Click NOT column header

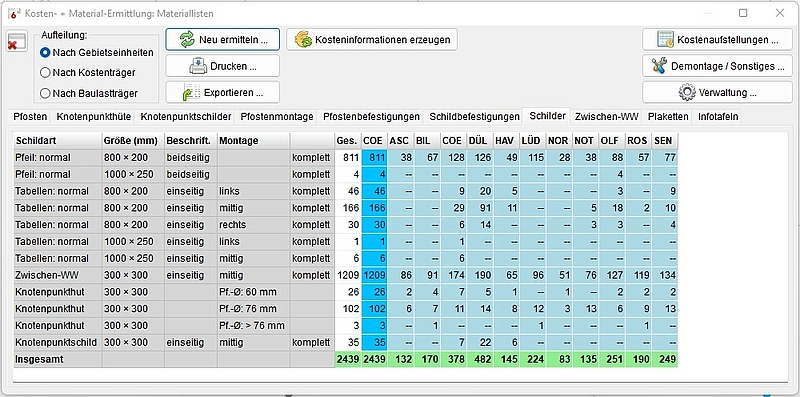click(585, 141)
